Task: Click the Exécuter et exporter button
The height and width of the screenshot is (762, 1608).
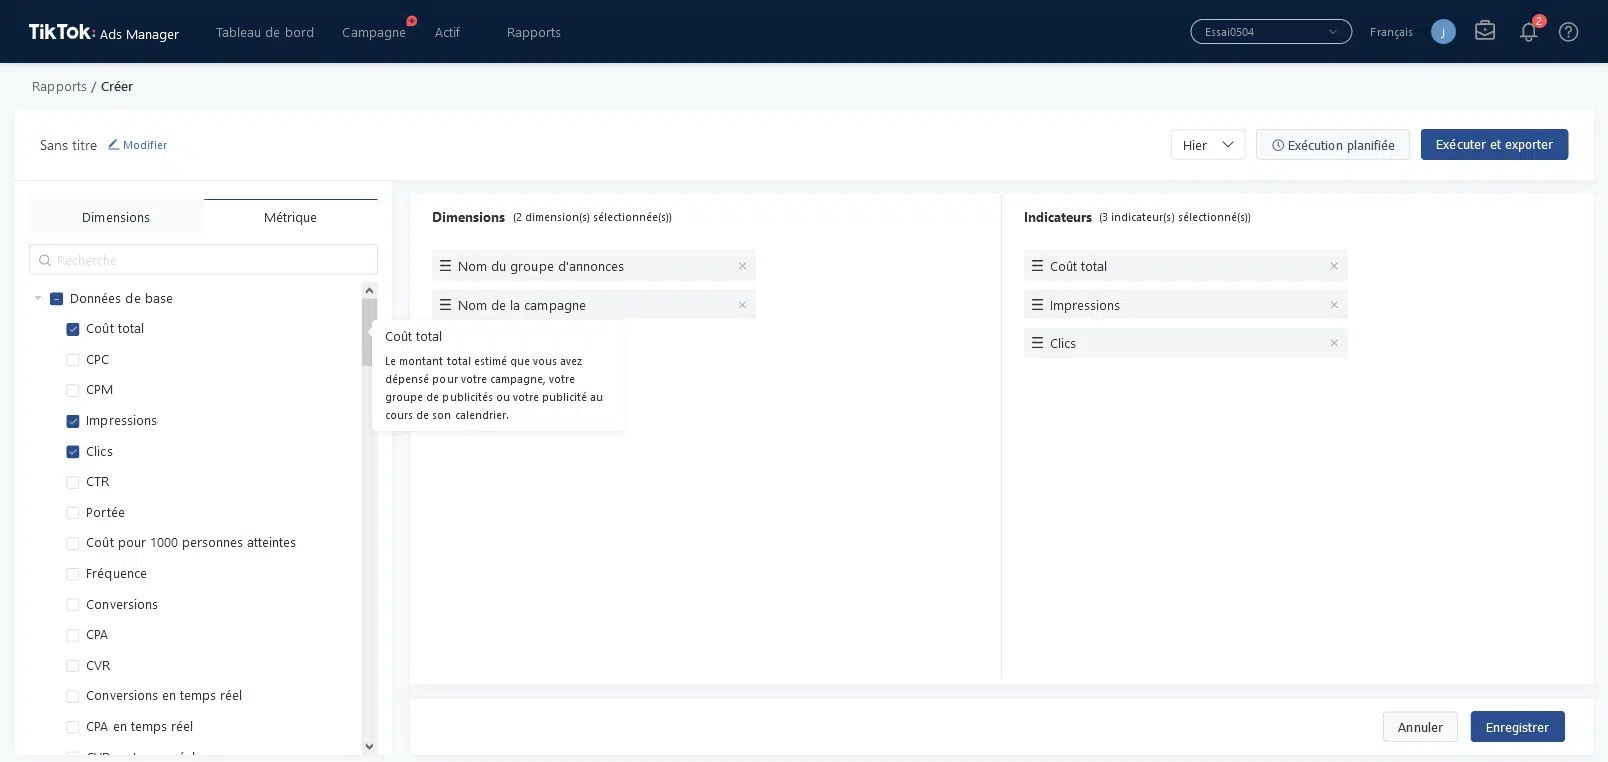Action: [x=1493, y=145]
